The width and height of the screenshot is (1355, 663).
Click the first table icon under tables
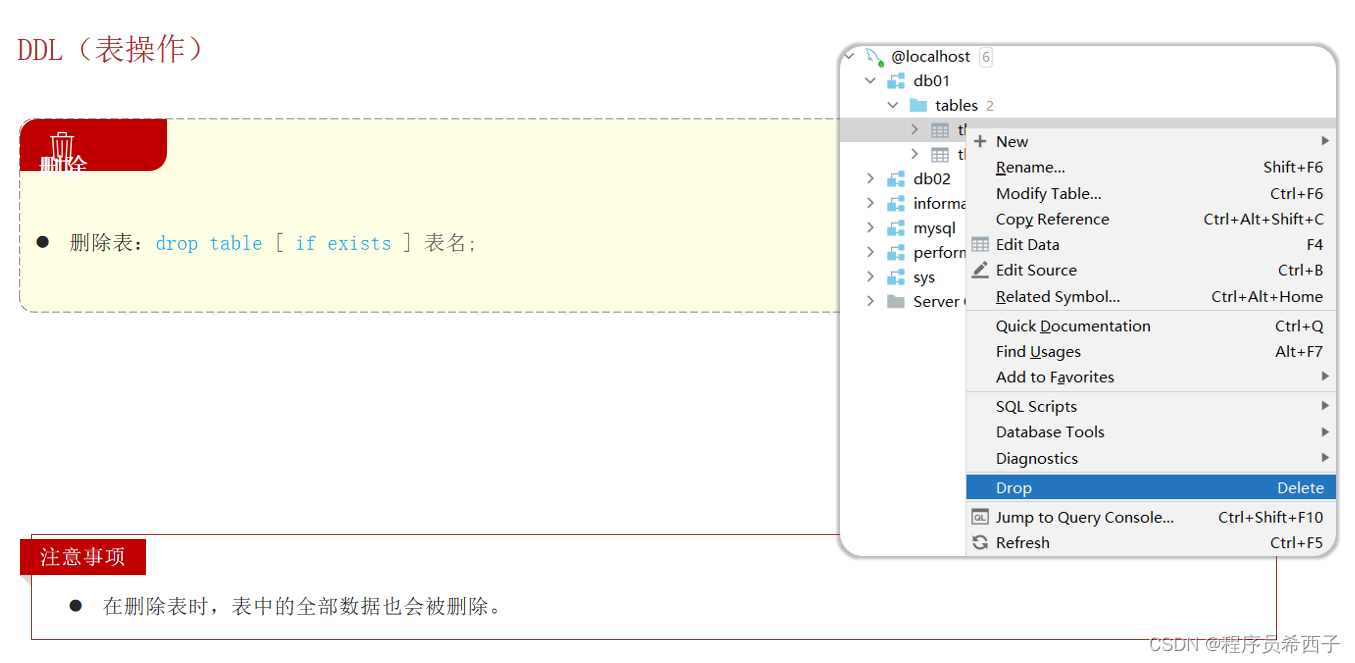pyautogui.click(x=940, y=130)
